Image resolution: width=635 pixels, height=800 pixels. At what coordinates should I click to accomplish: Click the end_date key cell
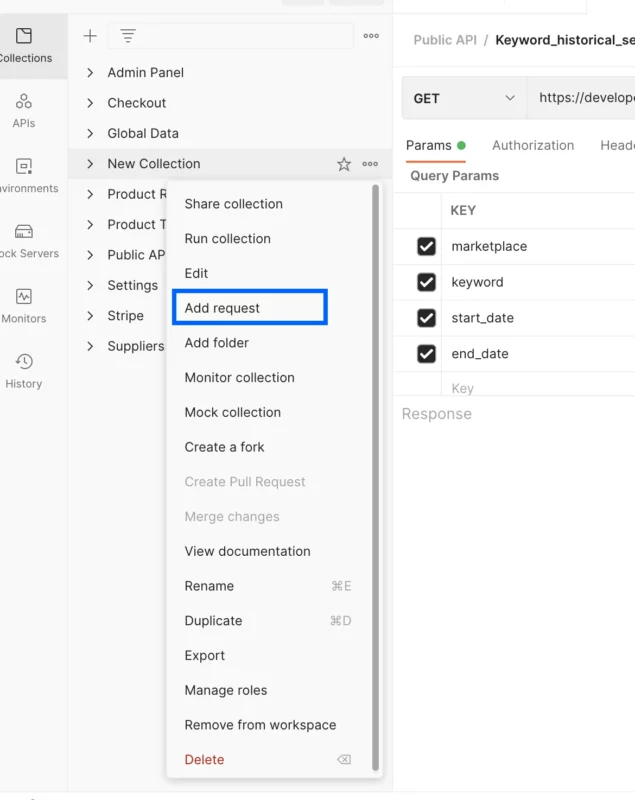pyautogui.click(x=538, y=354)
